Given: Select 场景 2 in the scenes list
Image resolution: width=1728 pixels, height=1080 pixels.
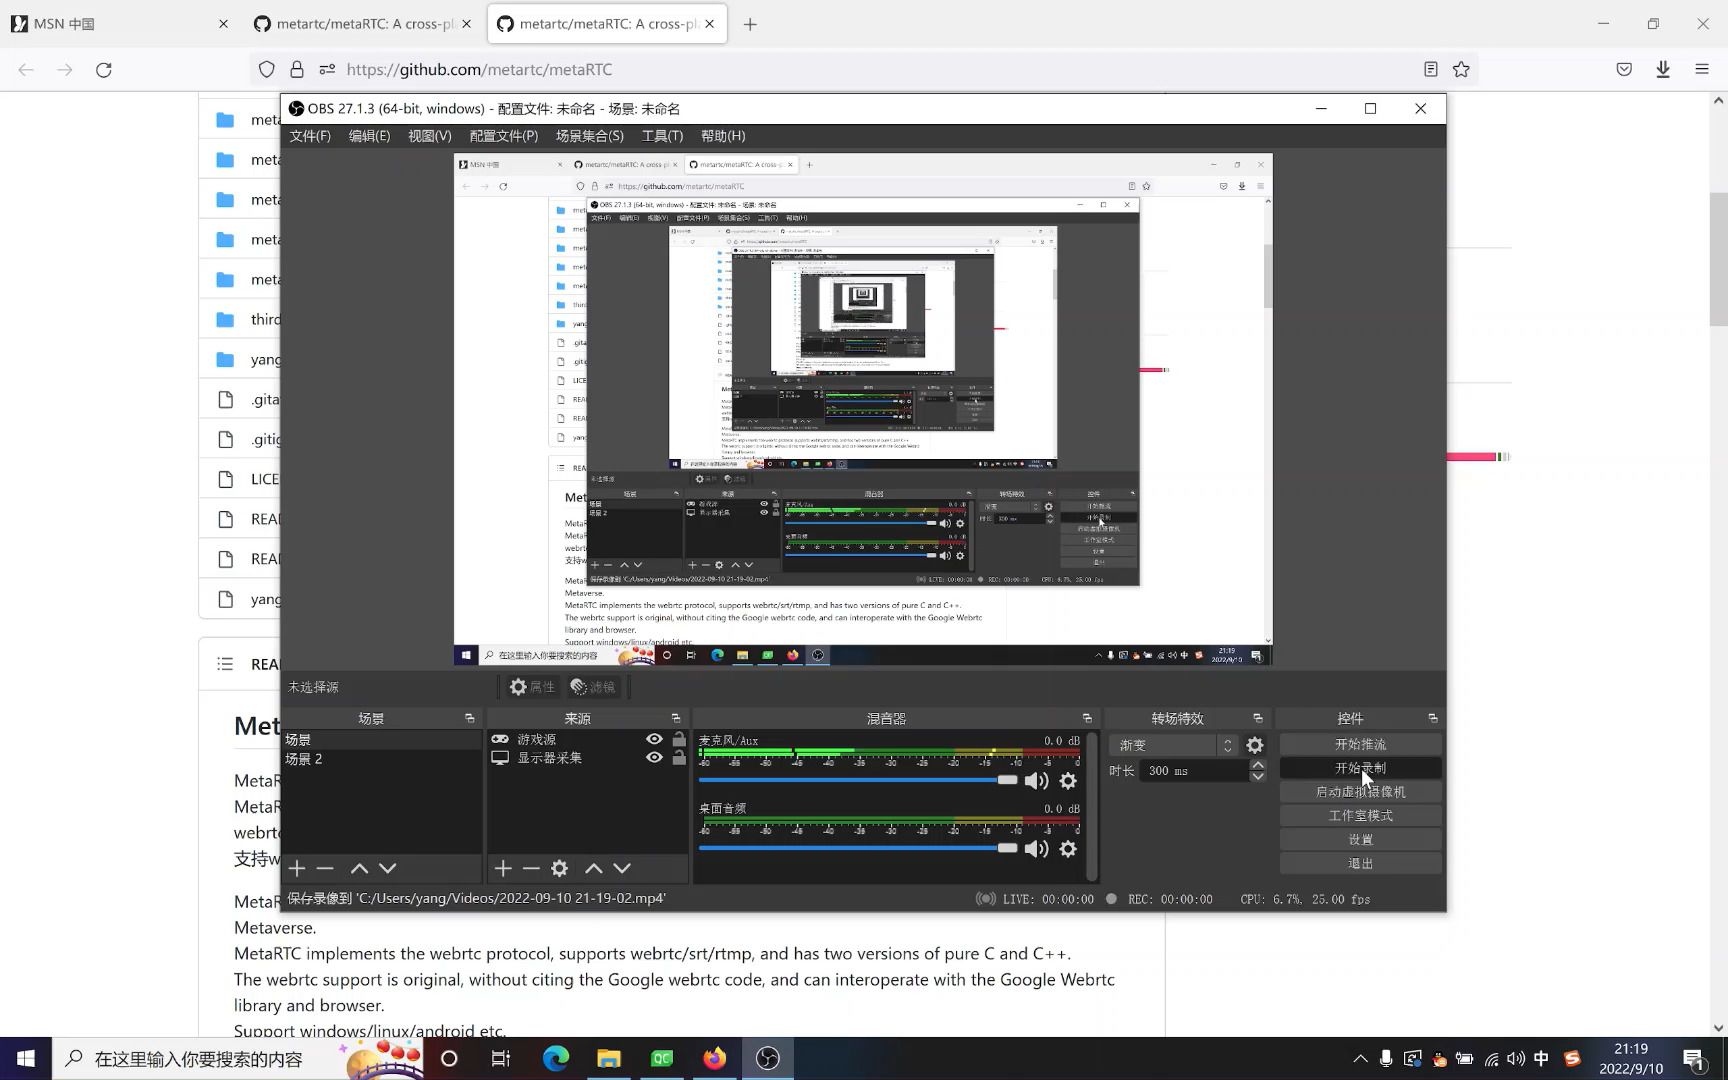Looking at the screenshot, I should pos(381,759).
